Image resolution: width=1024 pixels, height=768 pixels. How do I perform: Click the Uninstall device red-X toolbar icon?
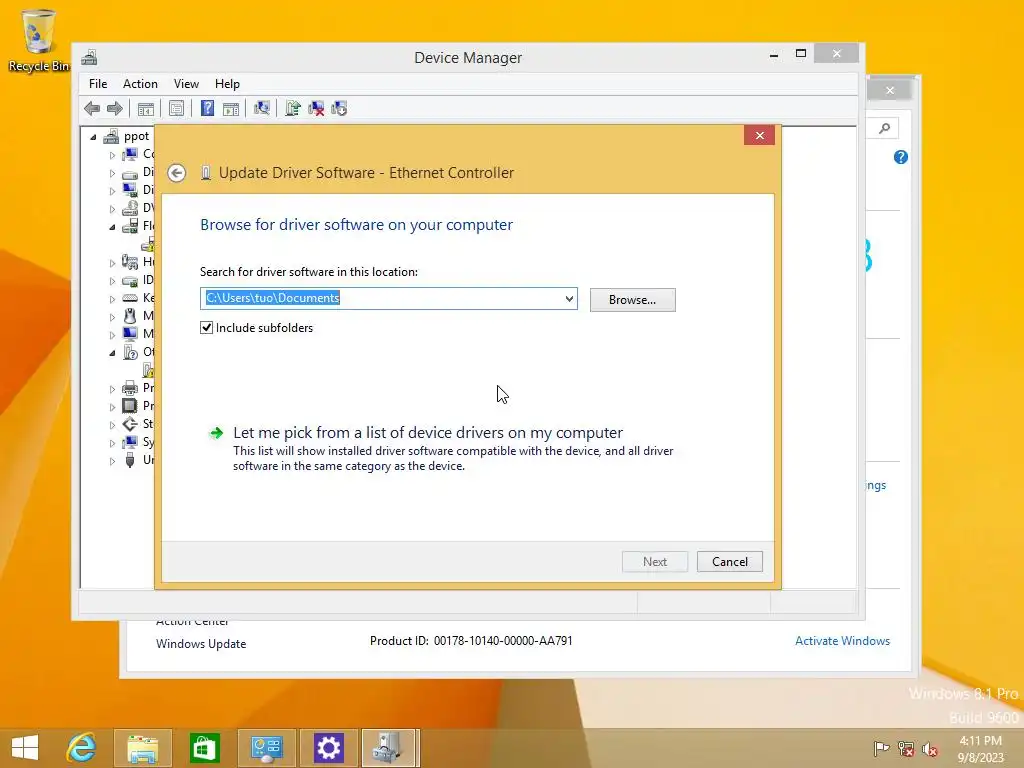coord(316,108)
